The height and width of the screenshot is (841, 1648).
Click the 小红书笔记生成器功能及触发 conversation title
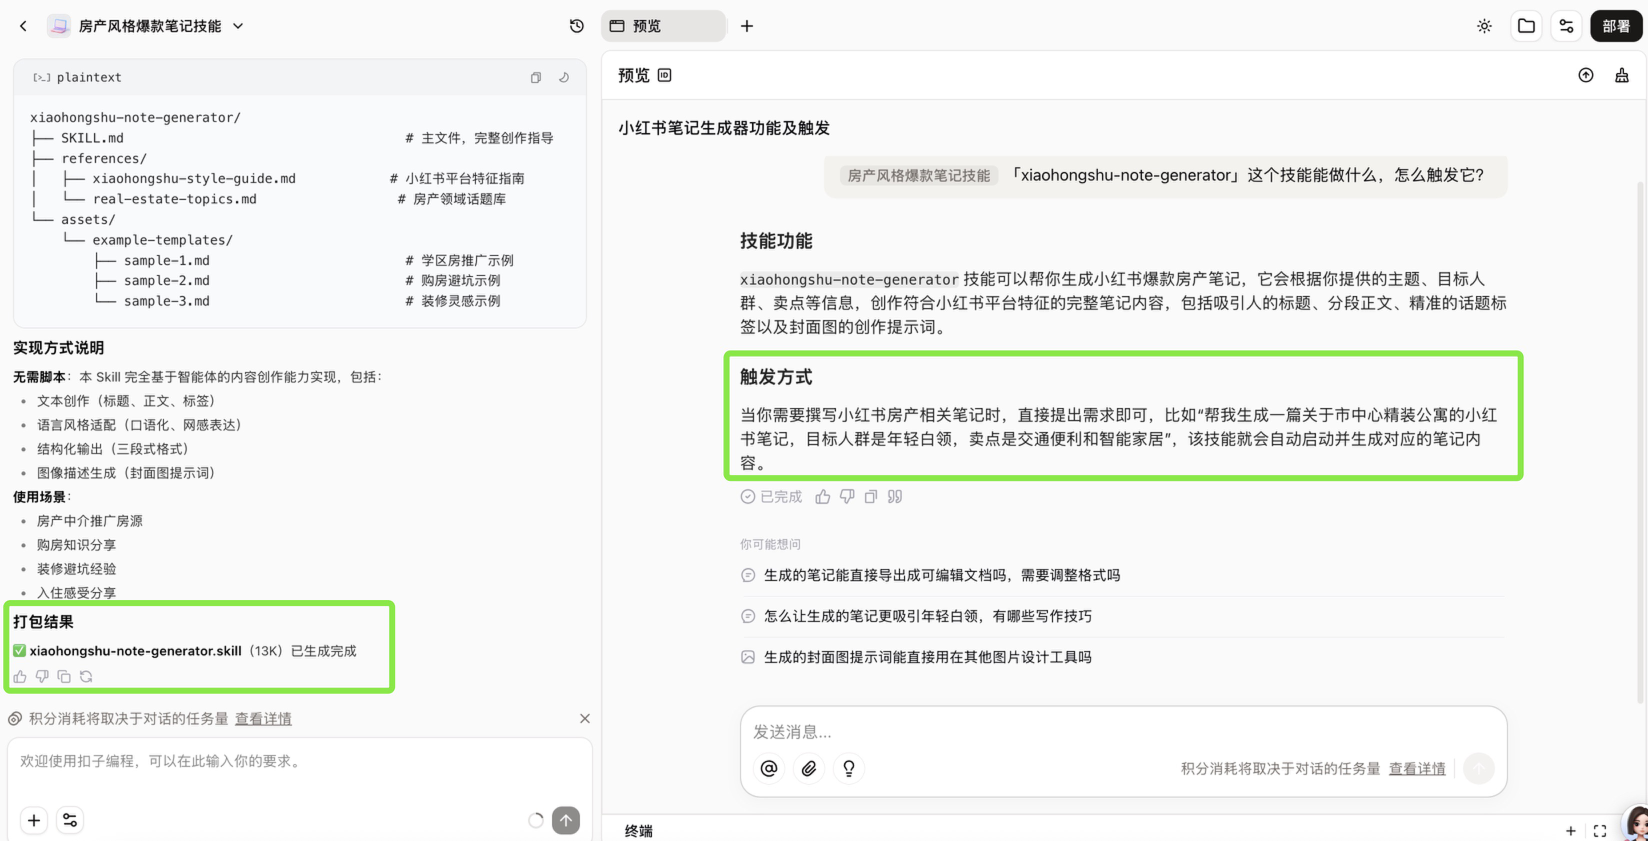click(724, 128)
